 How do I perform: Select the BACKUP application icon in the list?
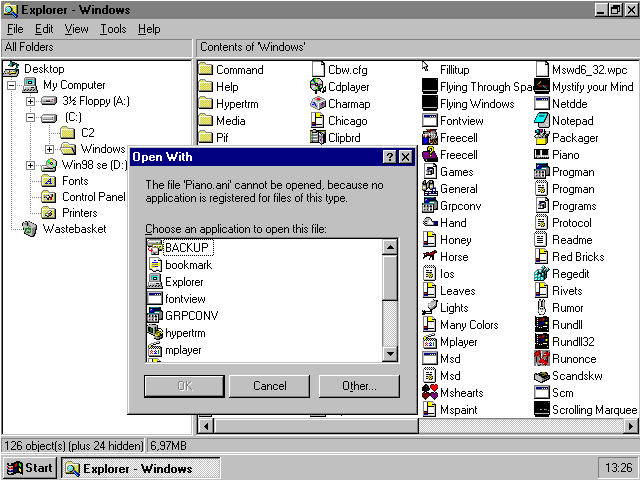(x=155, y=248)
